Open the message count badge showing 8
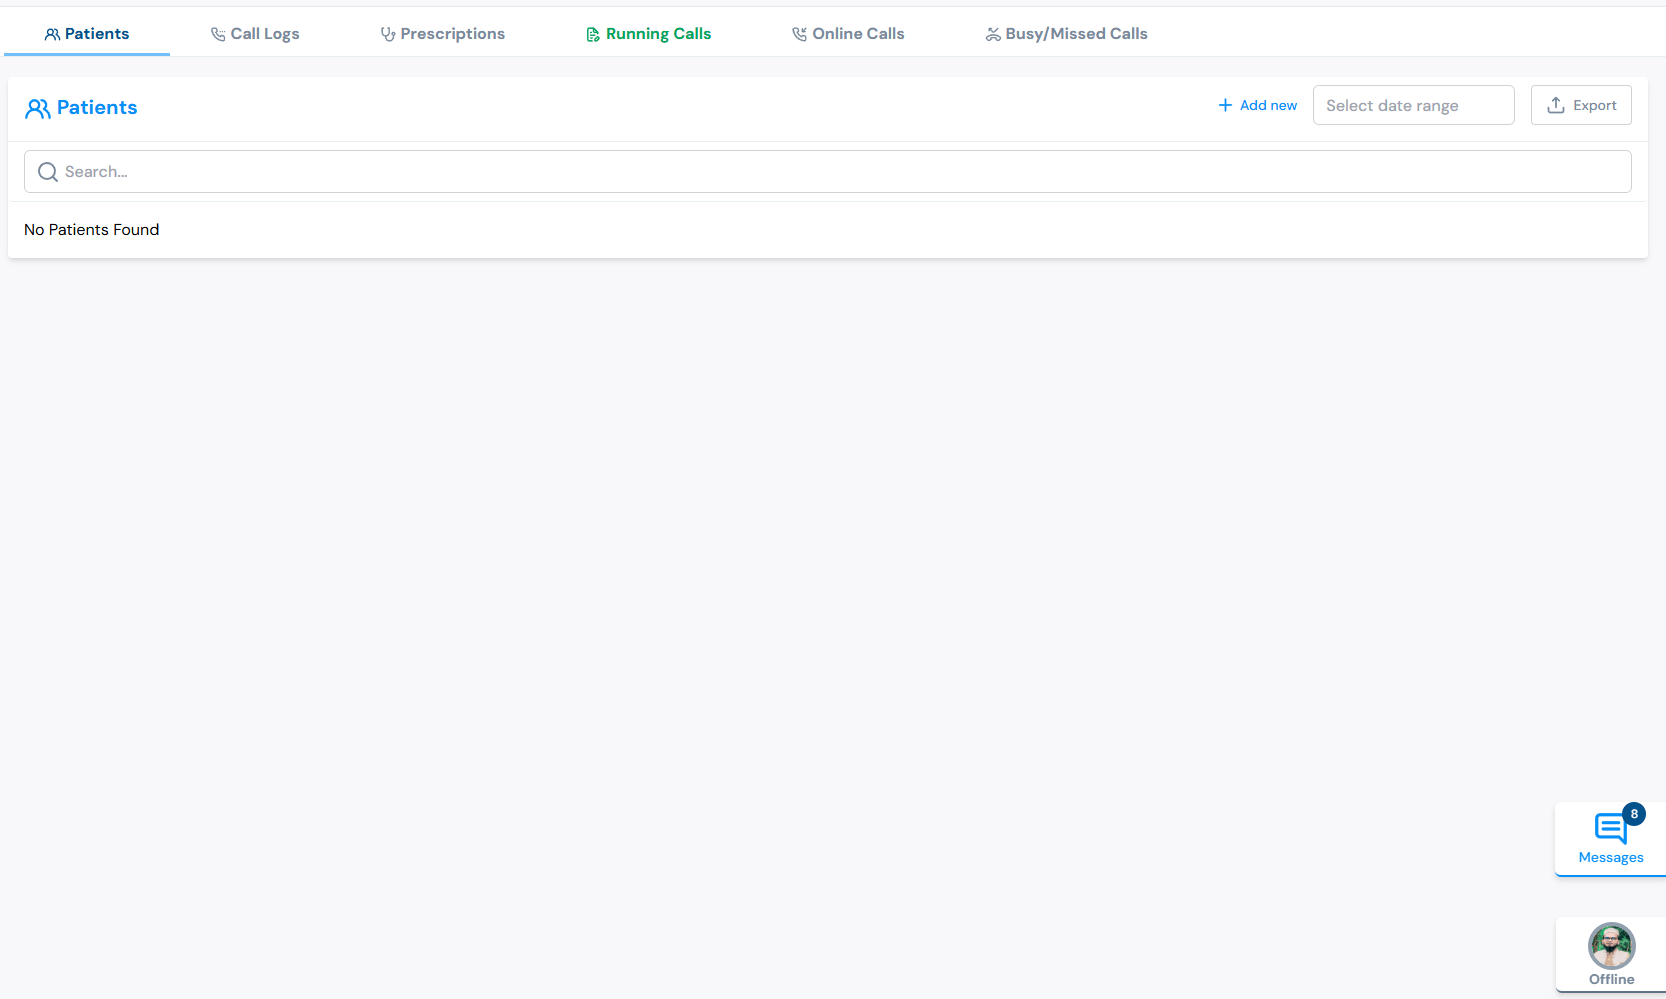1666x999 pixels. coord(1634,814)
